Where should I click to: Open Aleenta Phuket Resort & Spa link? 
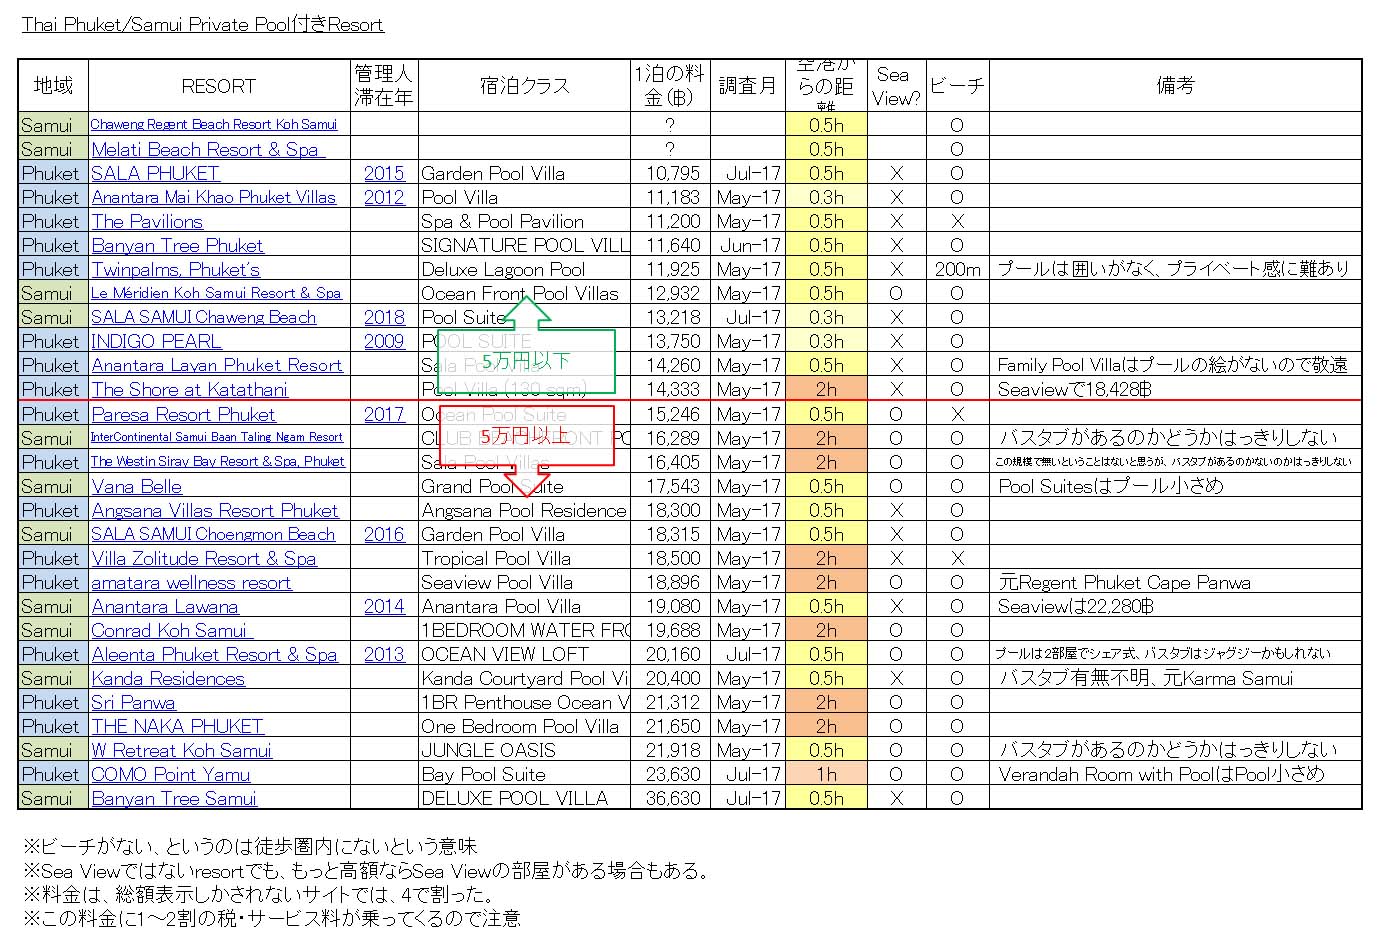[x=215, y=654]
